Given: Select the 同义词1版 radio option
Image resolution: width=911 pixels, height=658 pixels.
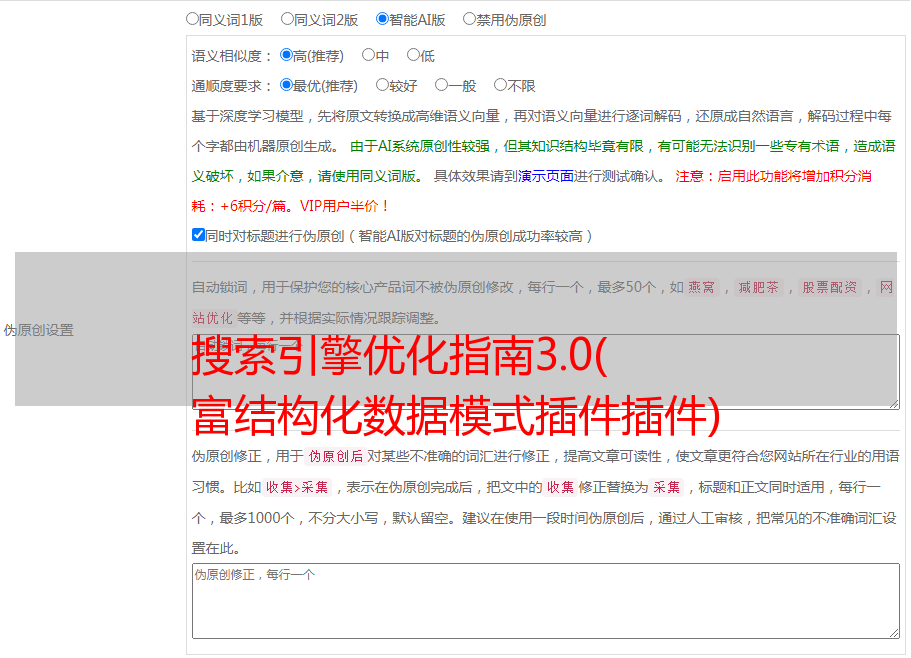Looking at the screenshot, I should 192,19.
